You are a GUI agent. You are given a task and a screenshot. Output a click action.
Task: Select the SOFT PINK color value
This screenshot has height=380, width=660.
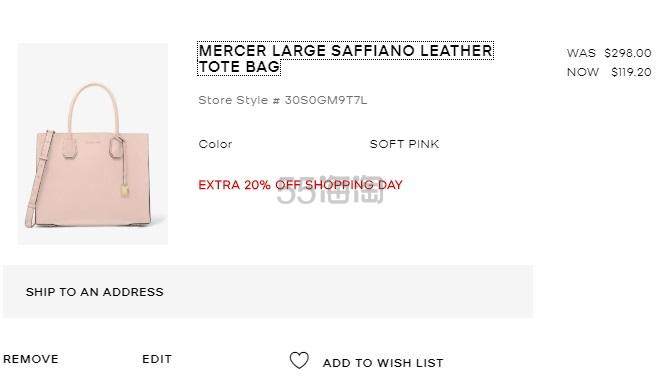[x=404, y=144]
